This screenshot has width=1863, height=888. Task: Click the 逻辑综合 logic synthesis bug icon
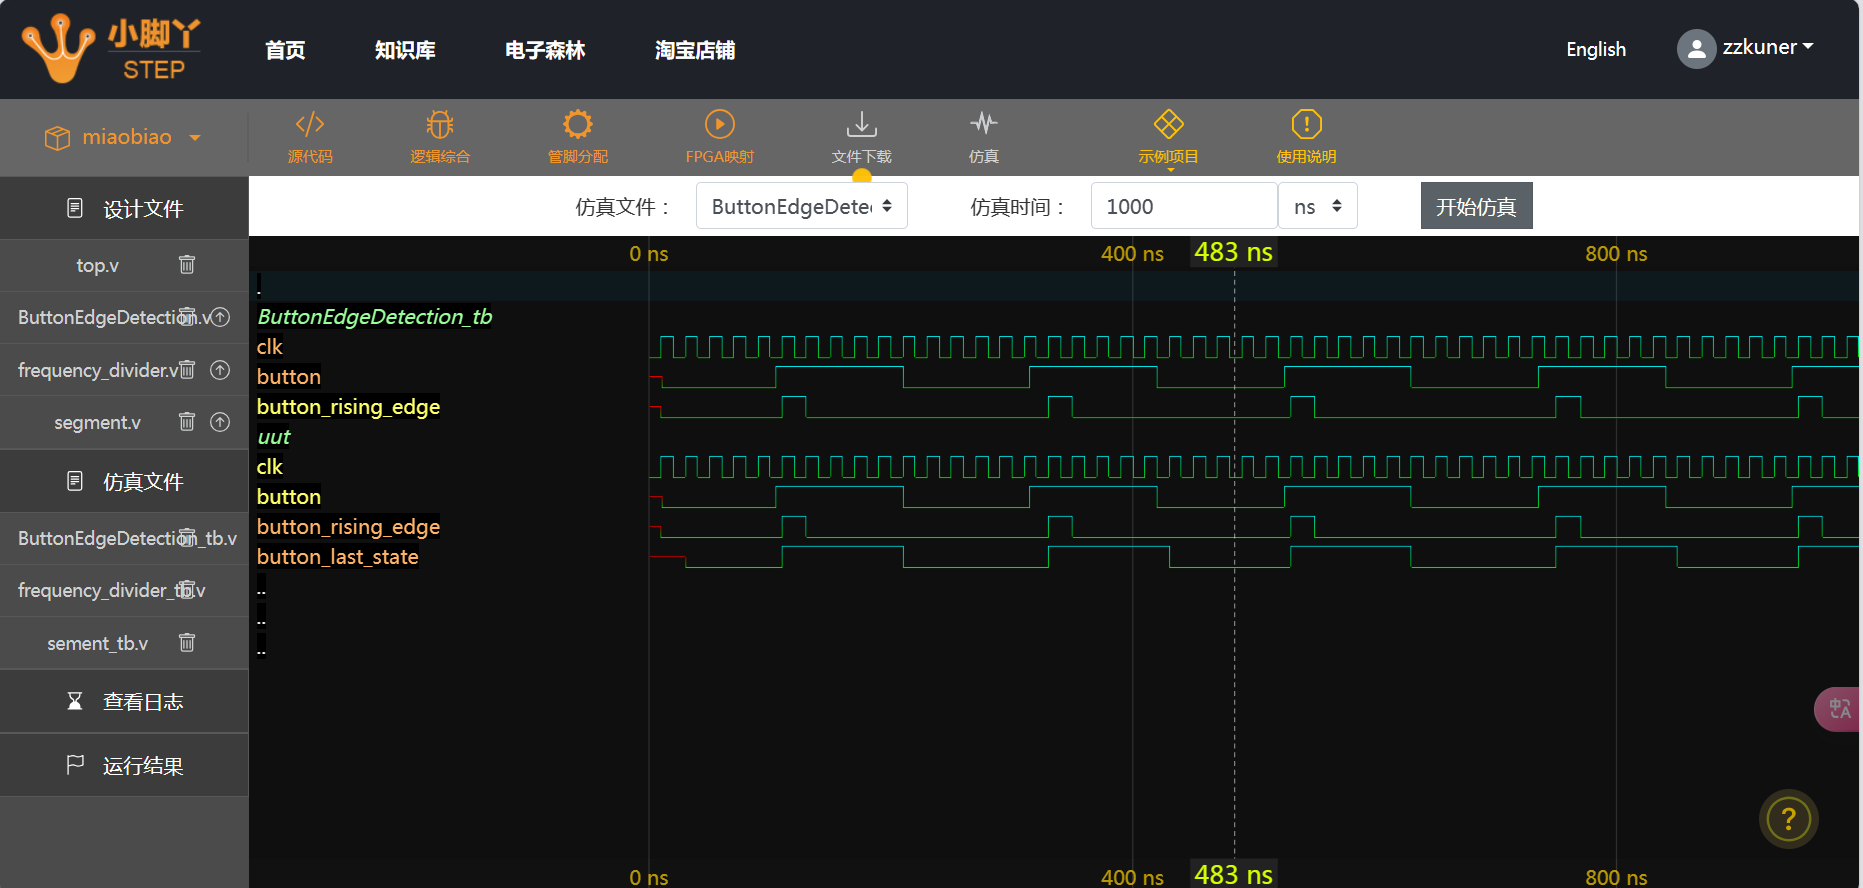click(440, 125)
